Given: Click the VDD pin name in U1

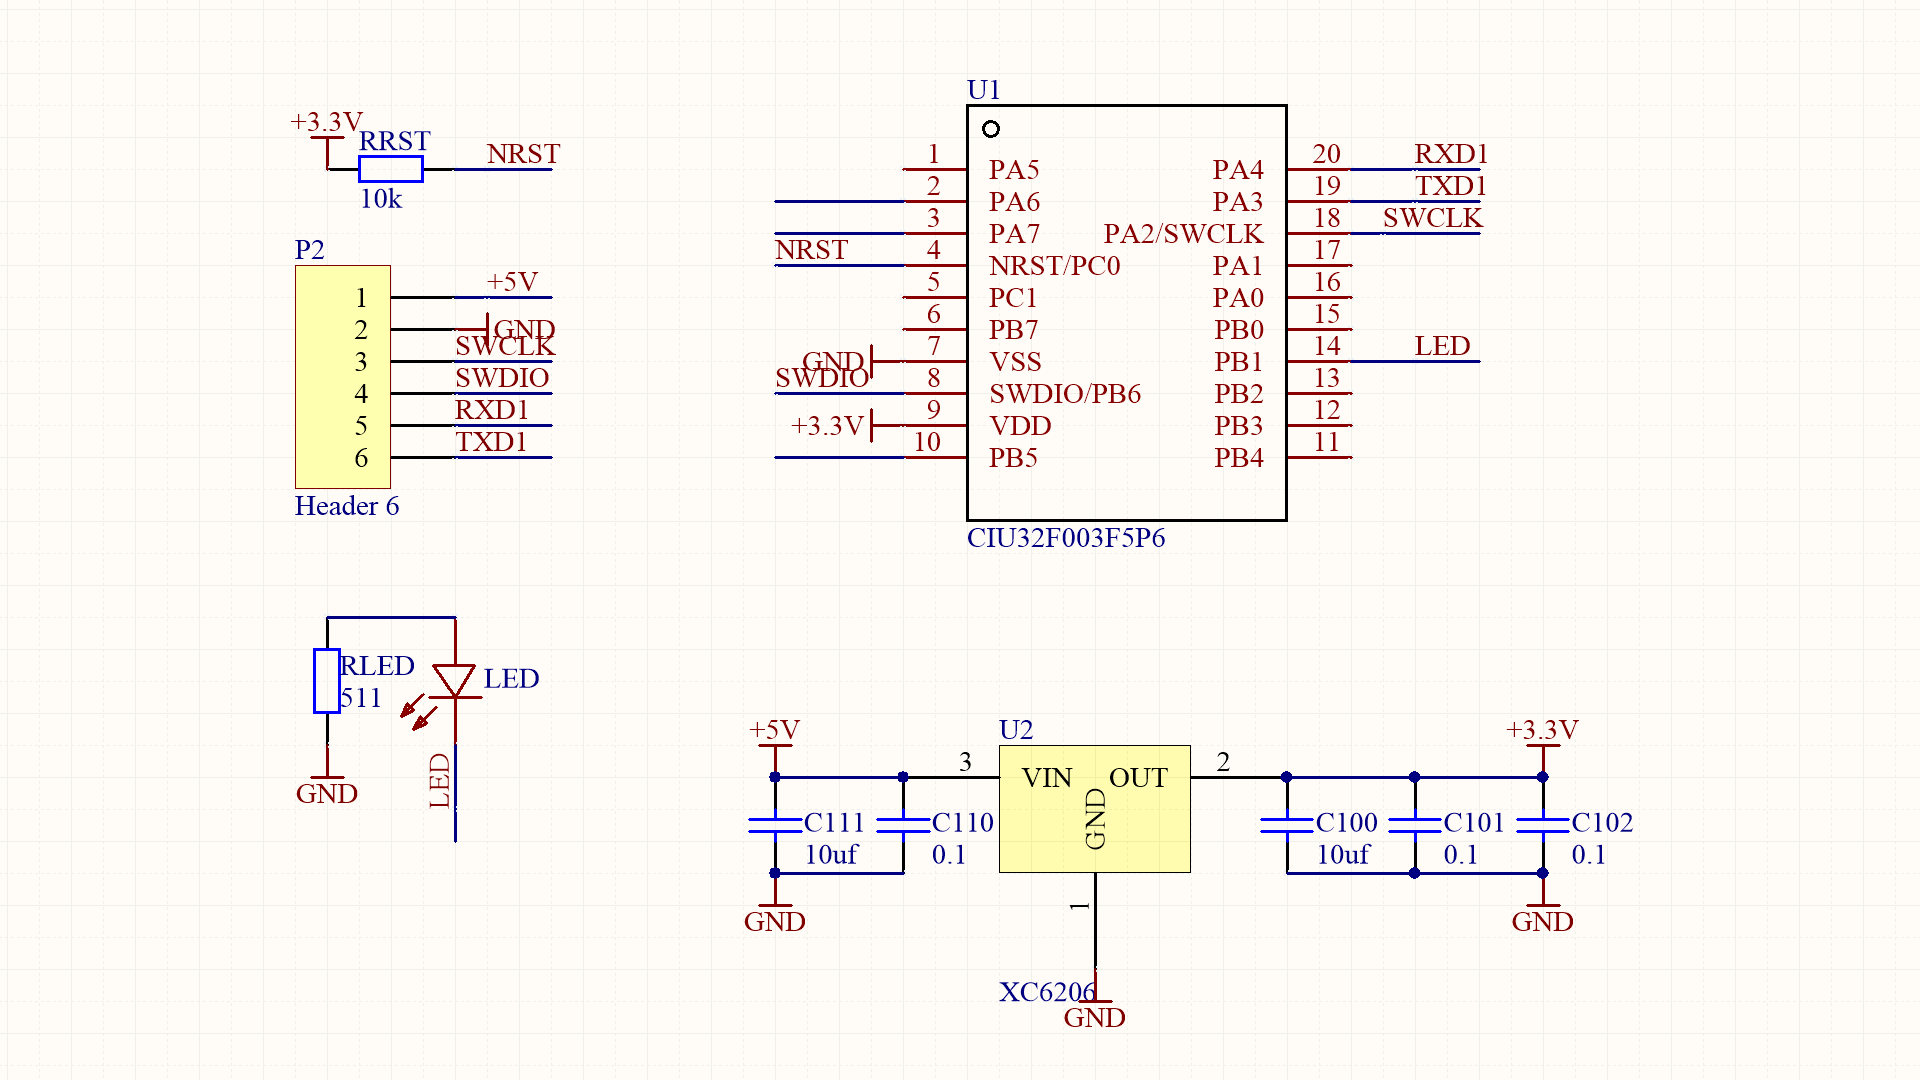Looking at the screenshot, I should (x=1020, y=426).
